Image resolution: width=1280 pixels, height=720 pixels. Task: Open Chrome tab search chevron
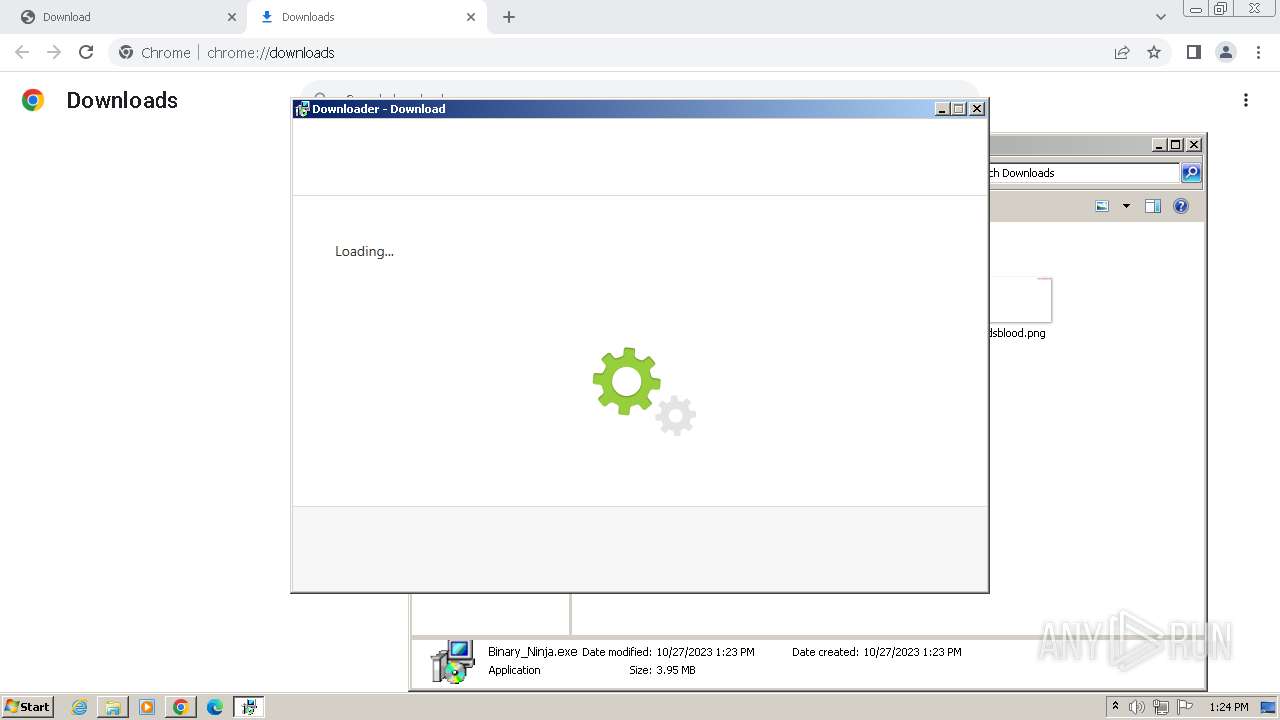[x=1161, y=17]
